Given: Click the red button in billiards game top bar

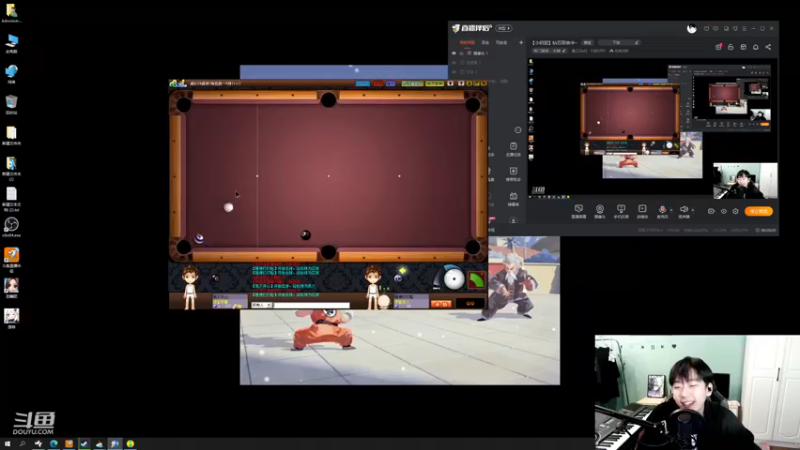Looking at the screenshot, I should pos(378,84).
